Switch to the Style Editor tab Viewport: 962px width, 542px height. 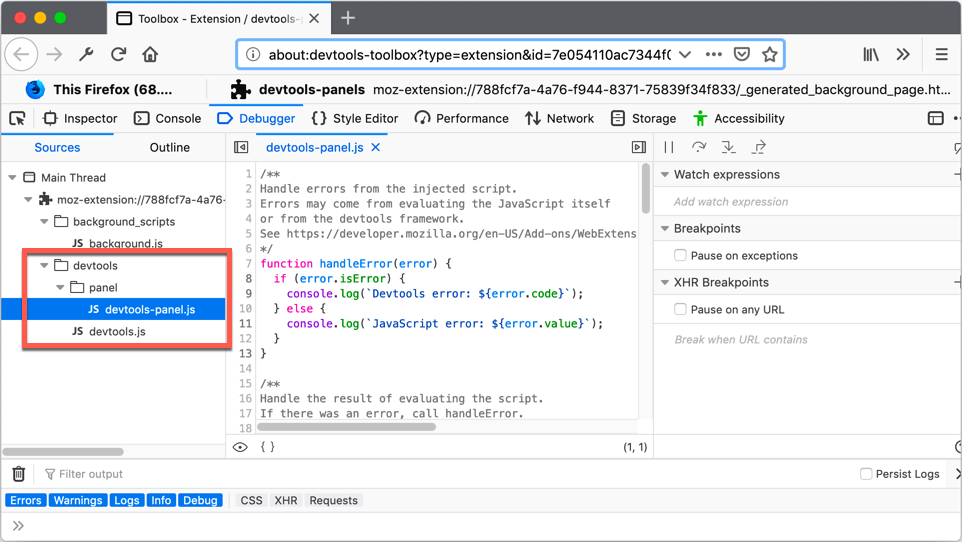pos(355,118)
